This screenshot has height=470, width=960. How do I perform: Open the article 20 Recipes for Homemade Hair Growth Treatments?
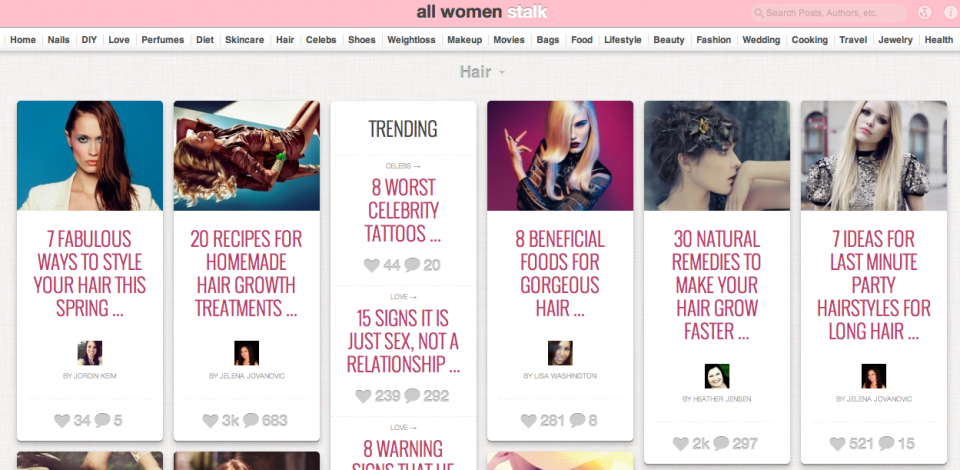(x=246, y=273)
